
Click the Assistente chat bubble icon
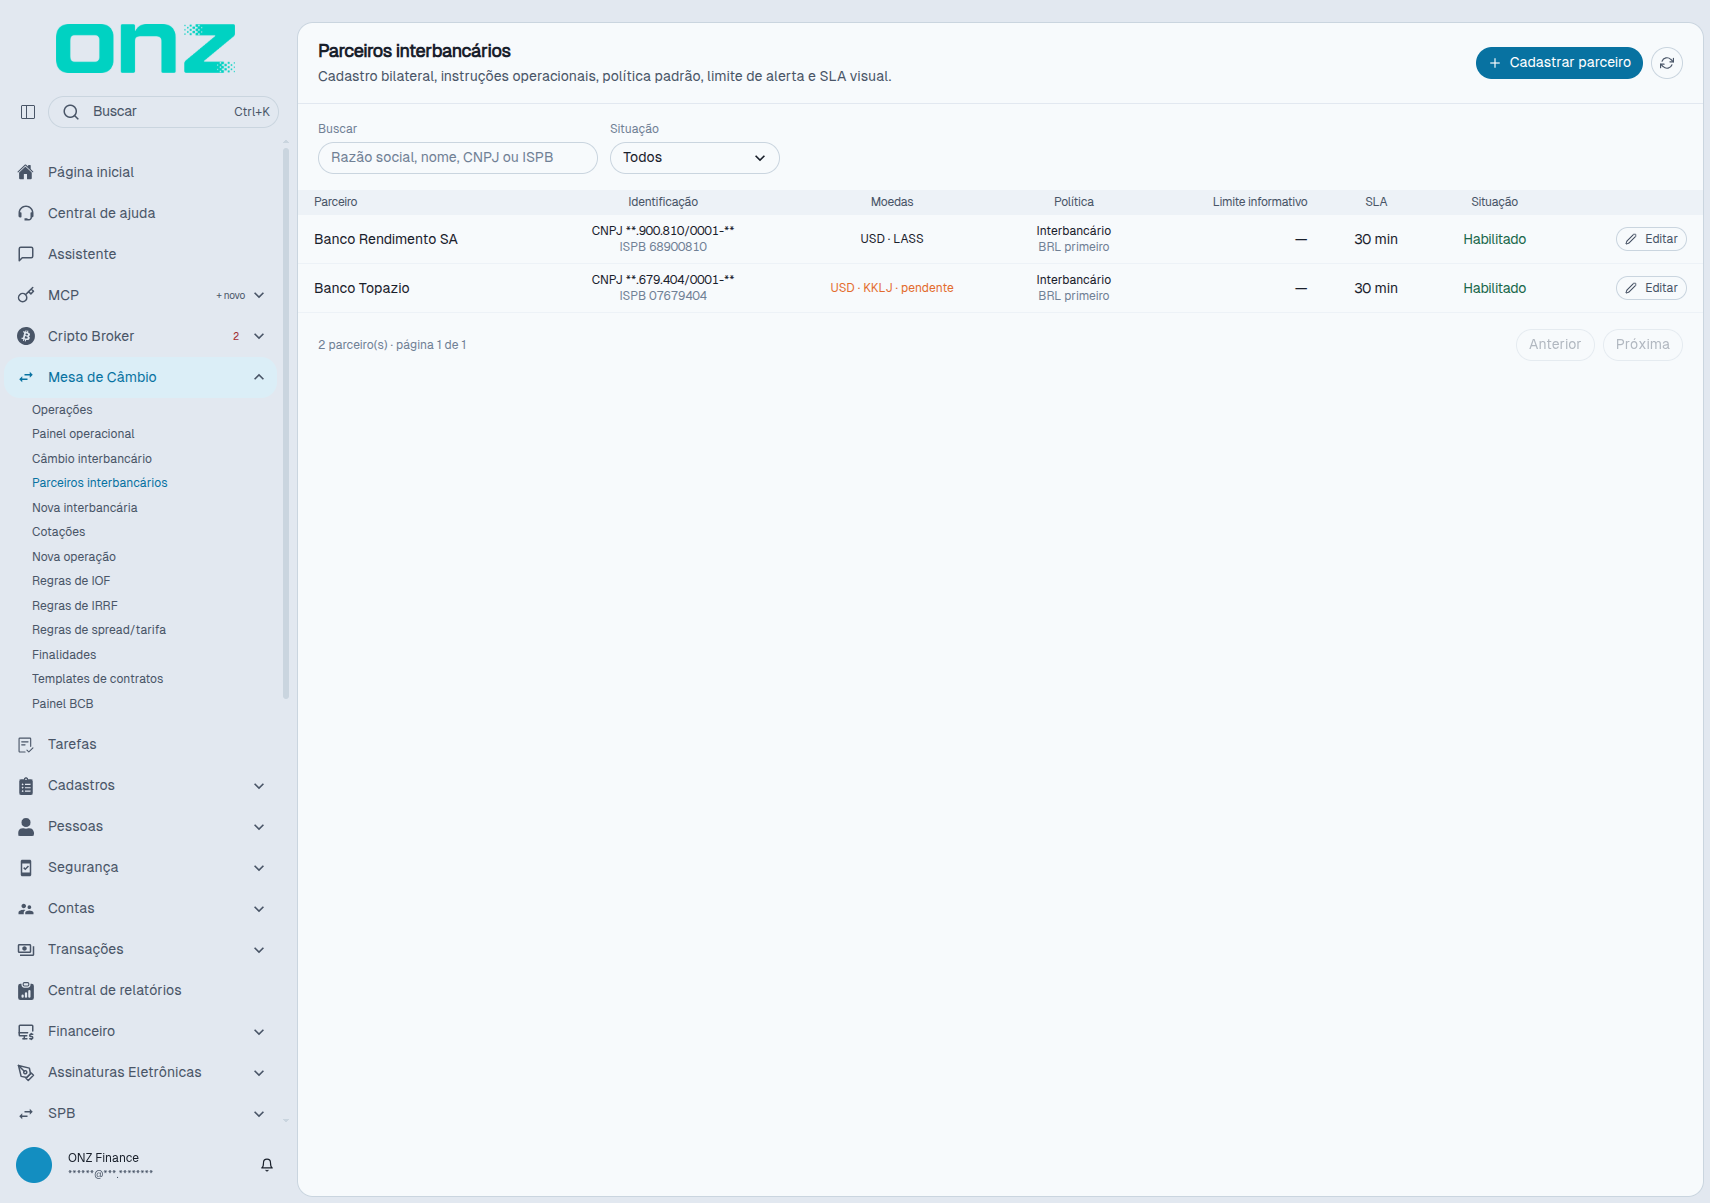(26, 254)
